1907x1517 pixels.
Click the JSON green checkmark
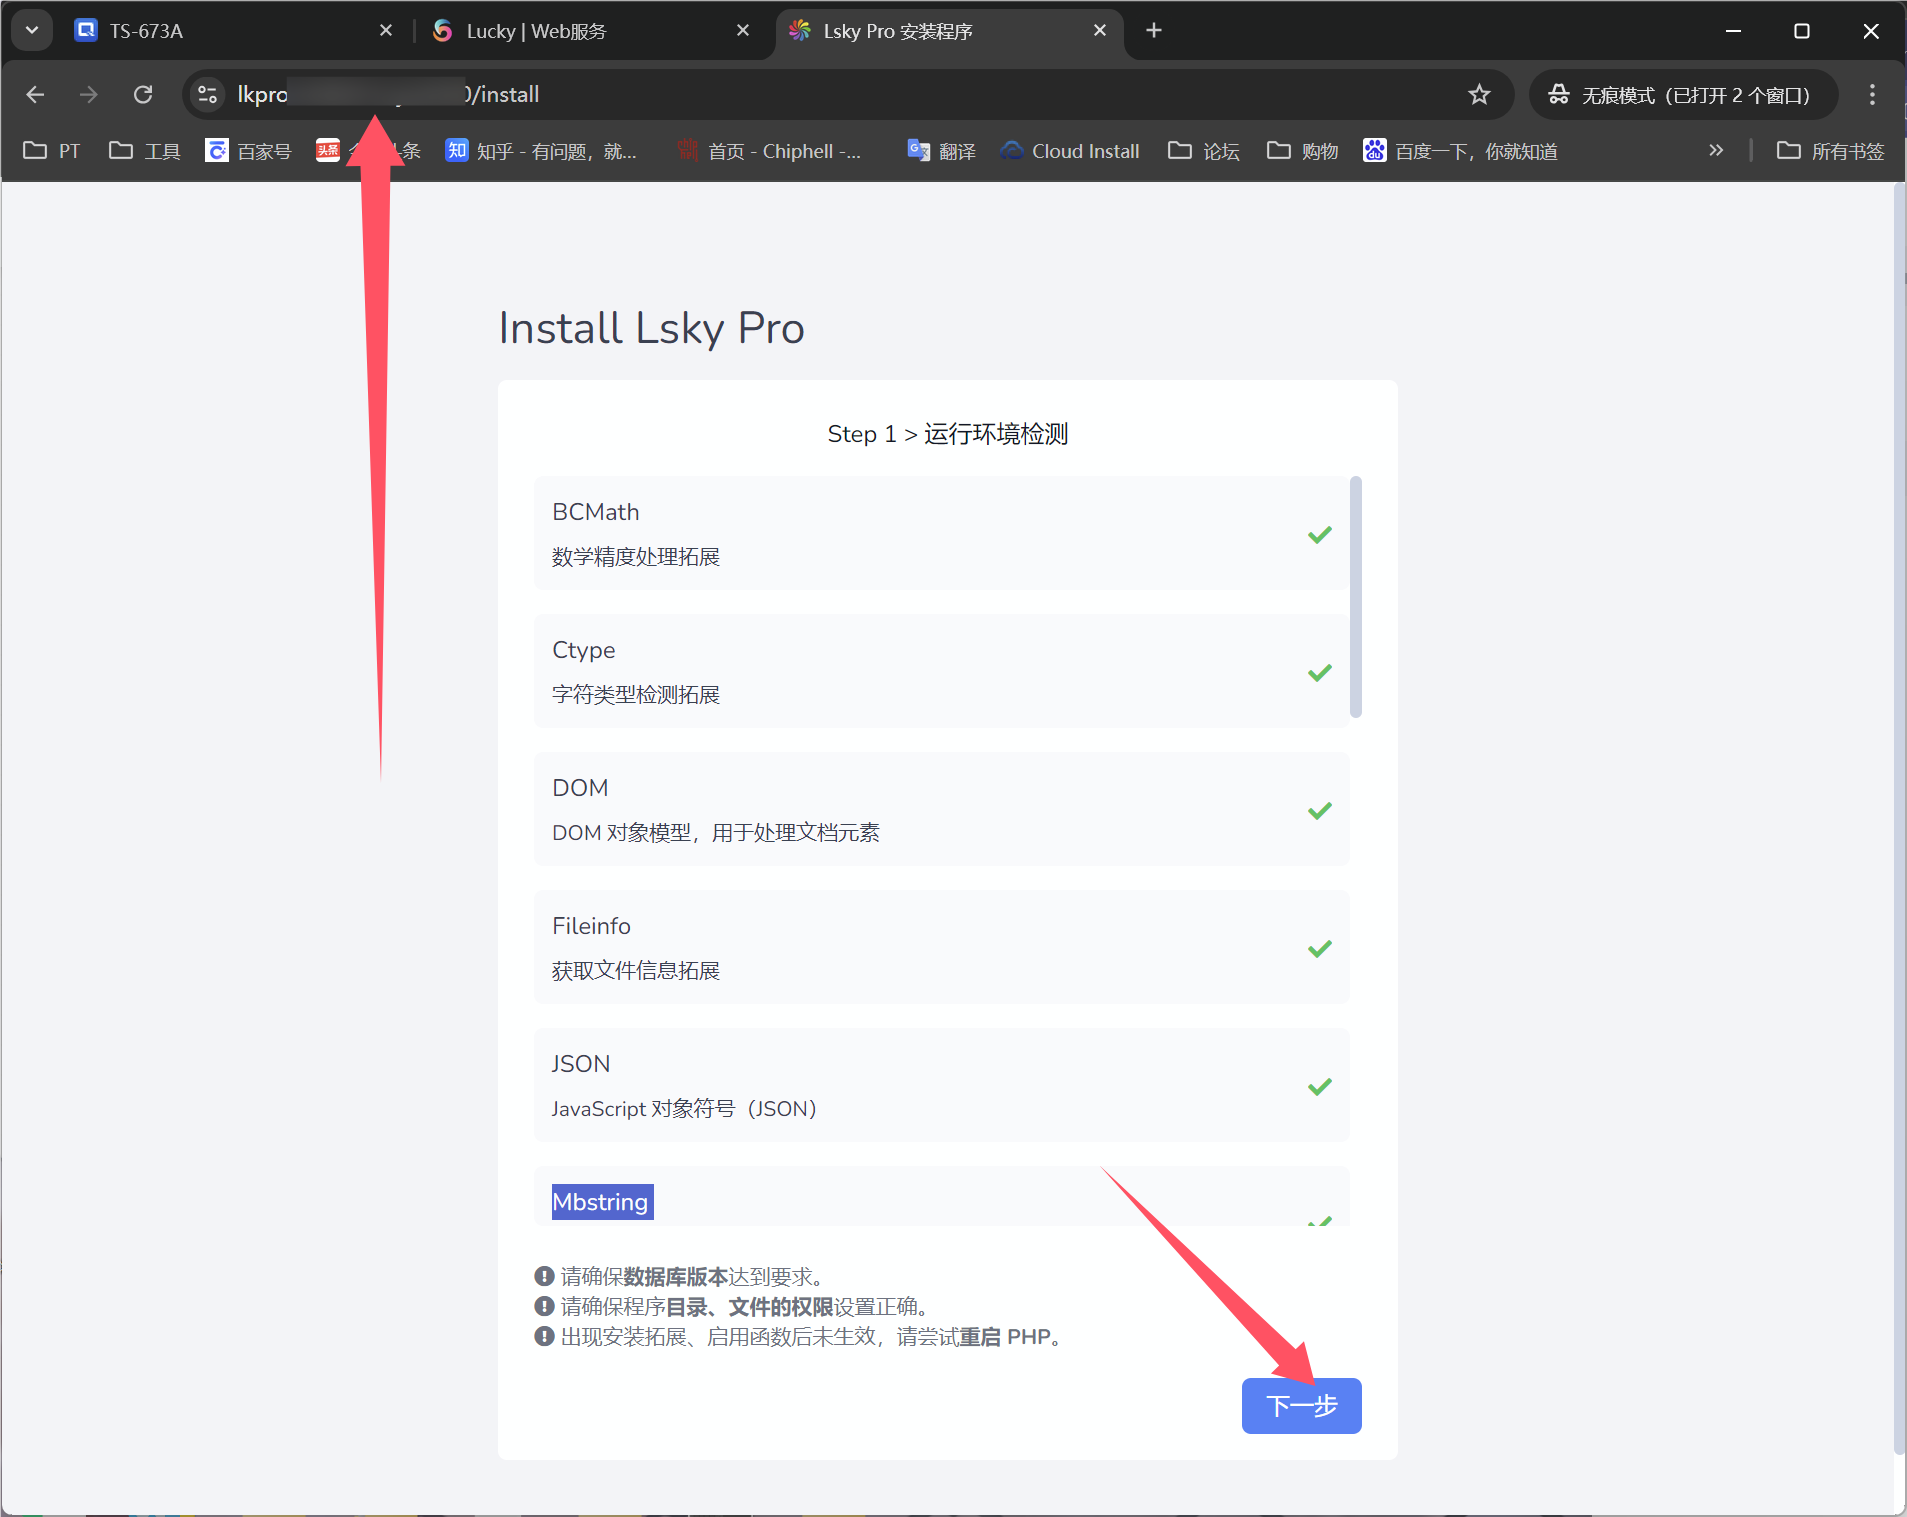(1320, 1086)
